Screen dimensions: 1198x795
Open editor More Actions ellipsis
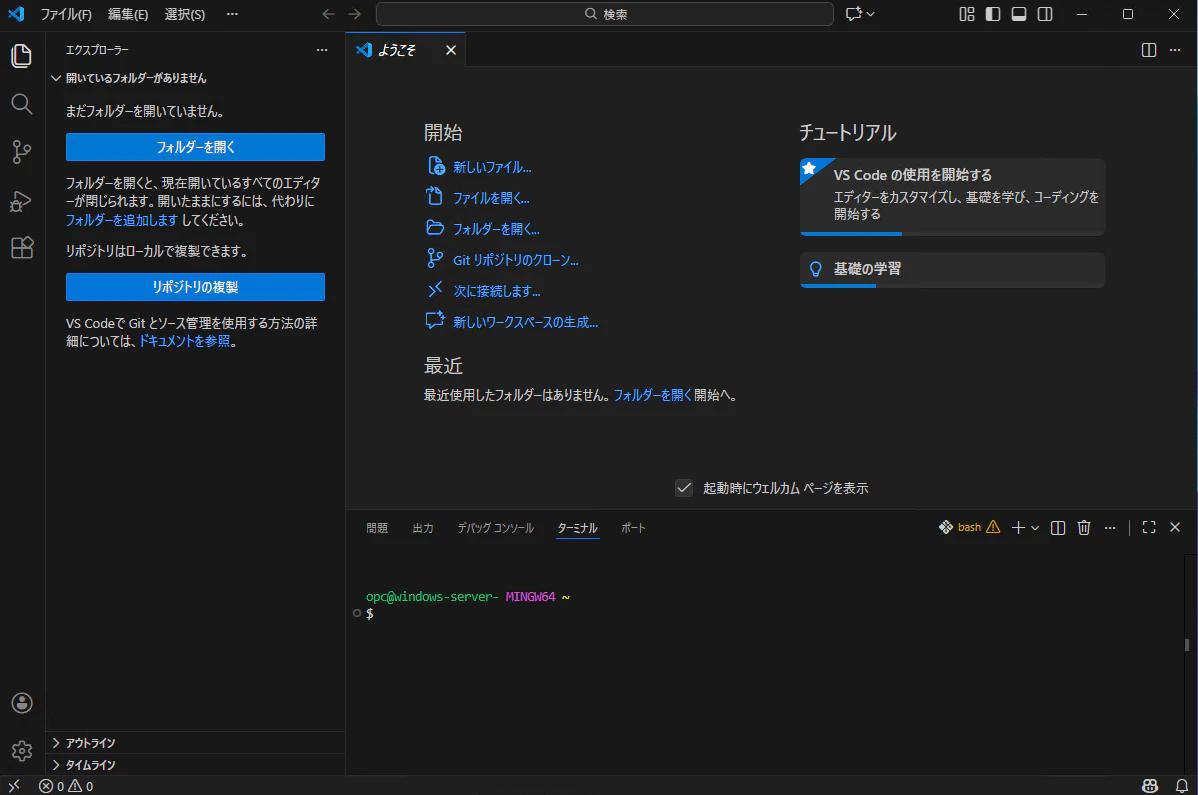[1175, 50]
